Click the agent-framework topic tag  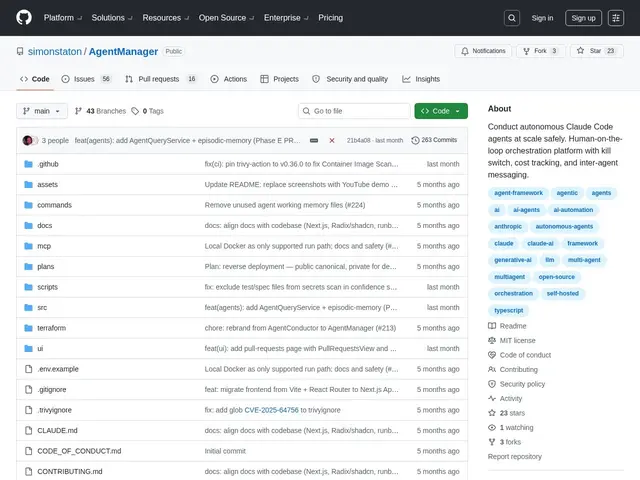click(x=518, y=193)
